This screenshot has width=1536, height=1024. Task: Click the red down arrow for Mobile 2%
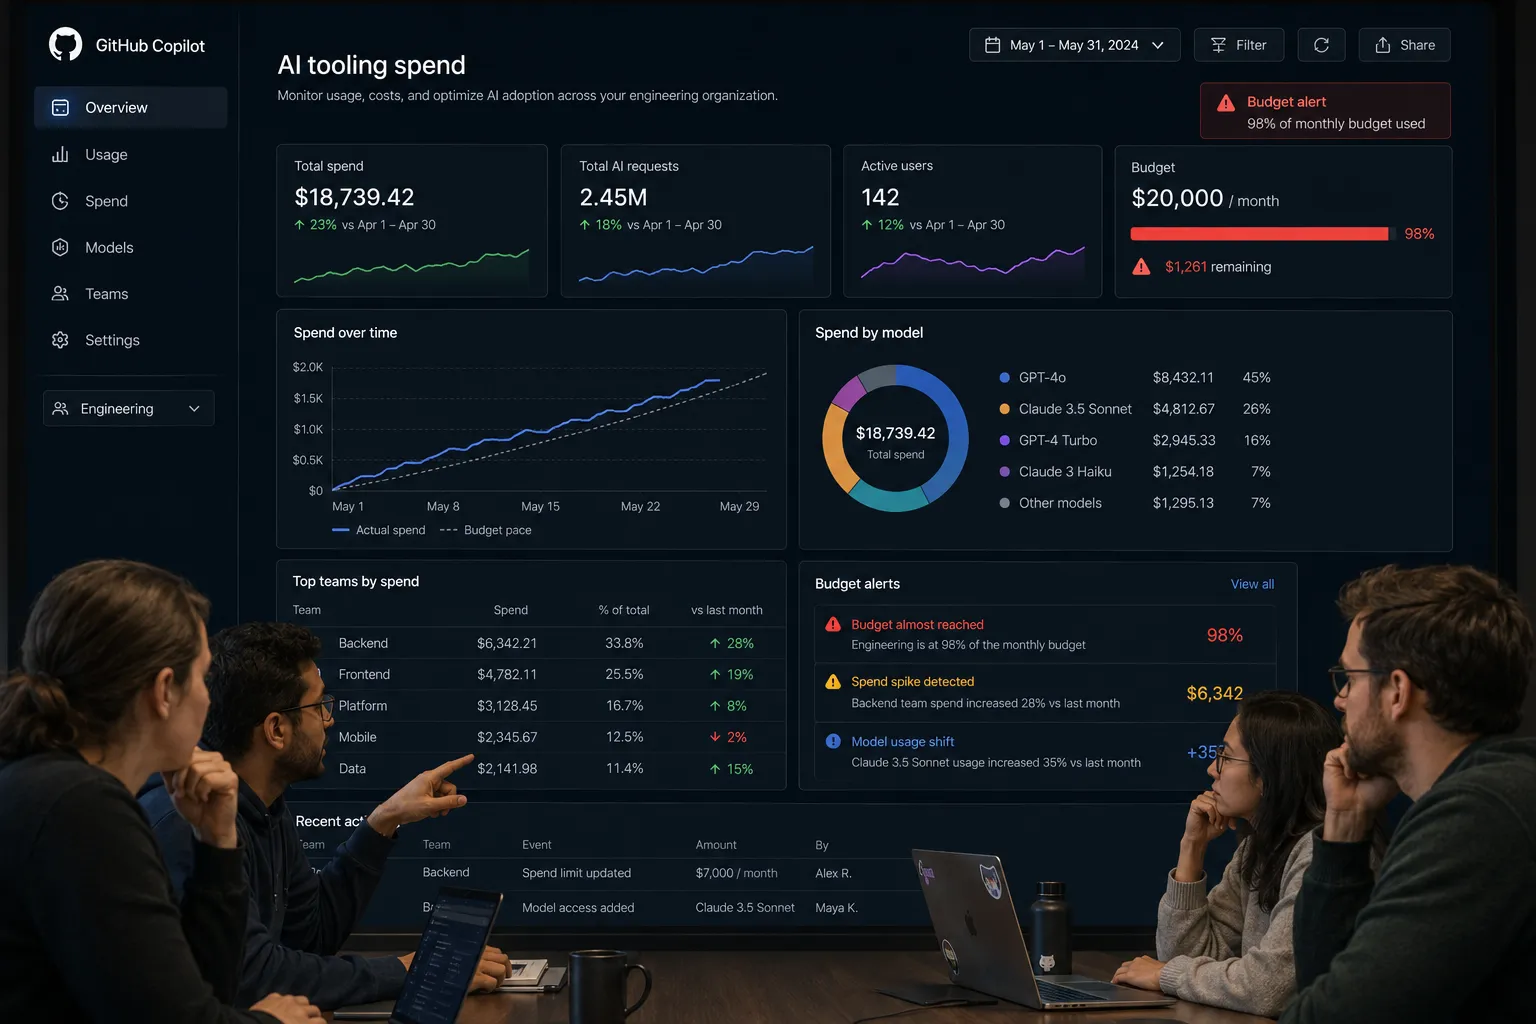click(x=715, y=737)
